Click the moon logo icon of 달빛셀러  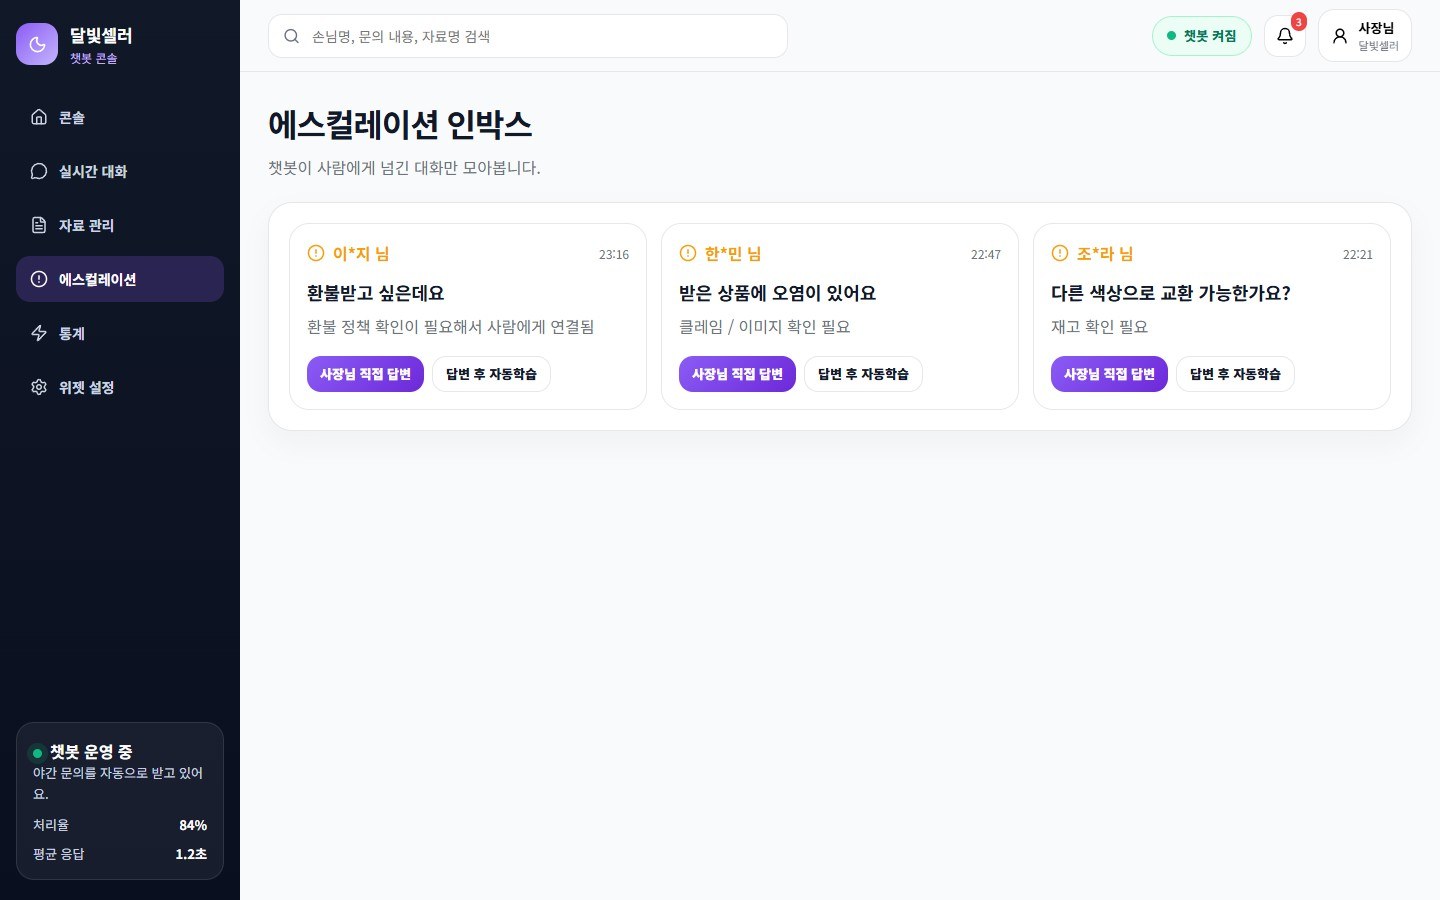coord(37,44)
